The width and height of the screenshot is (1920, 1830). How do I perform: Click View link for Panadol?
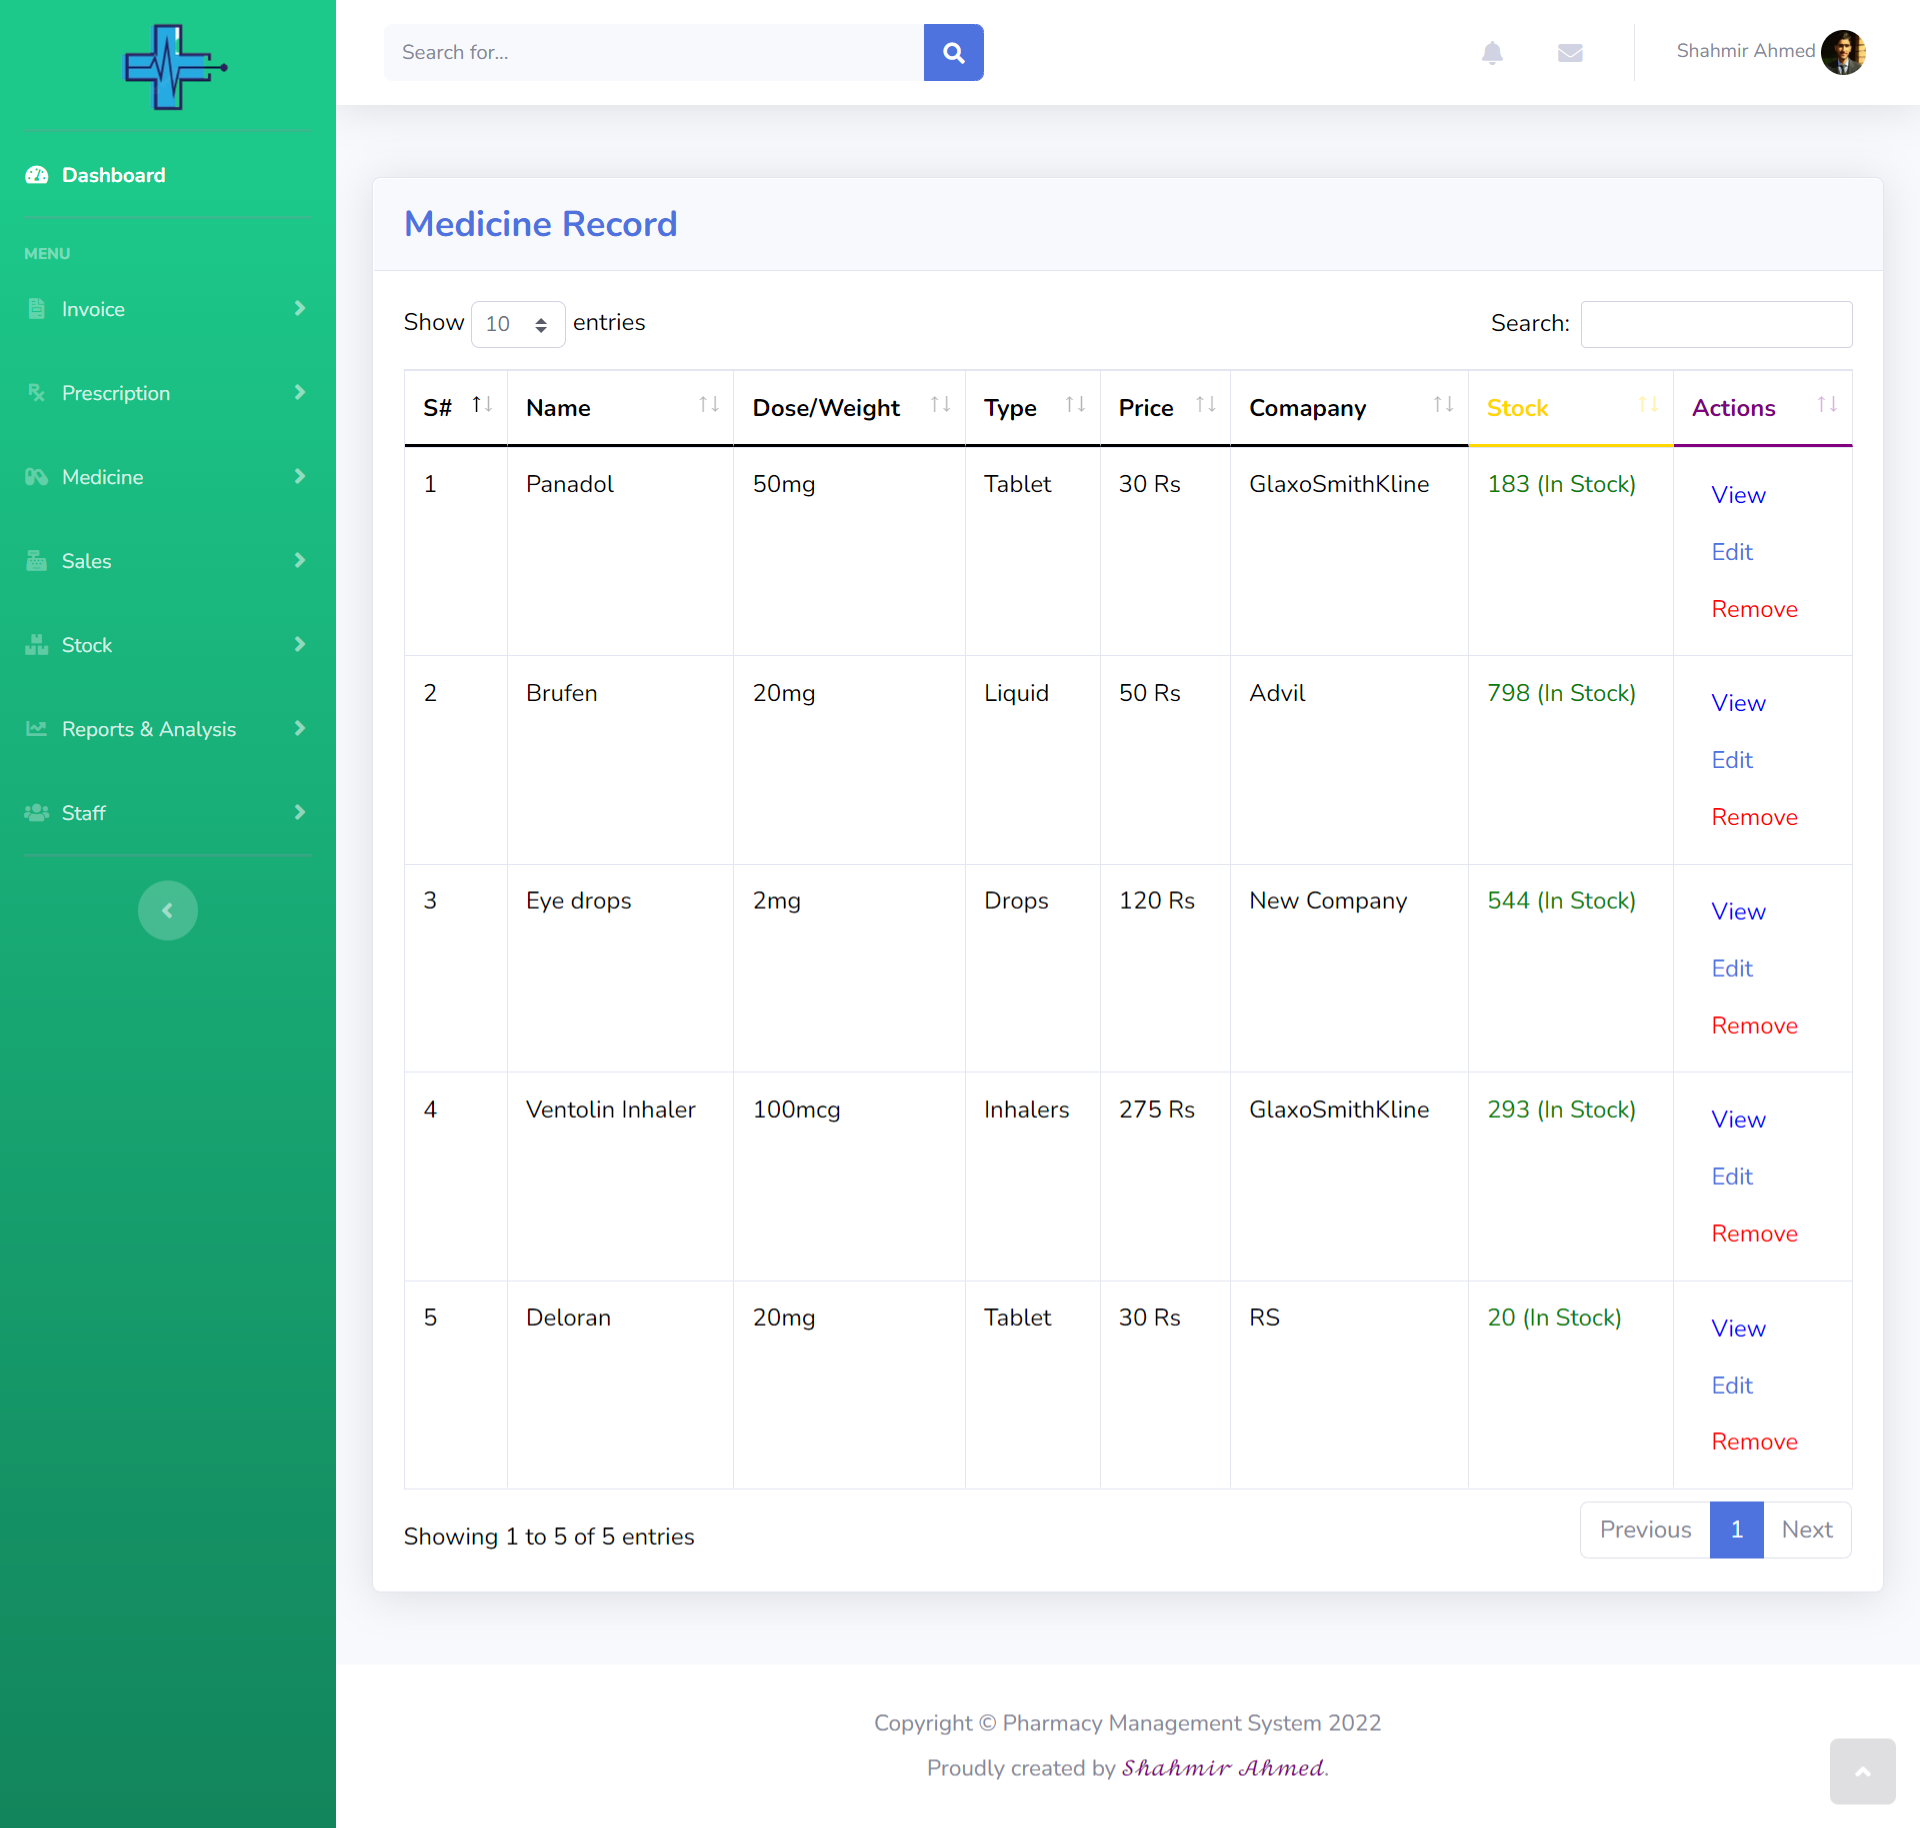(x=1738, y=495)
